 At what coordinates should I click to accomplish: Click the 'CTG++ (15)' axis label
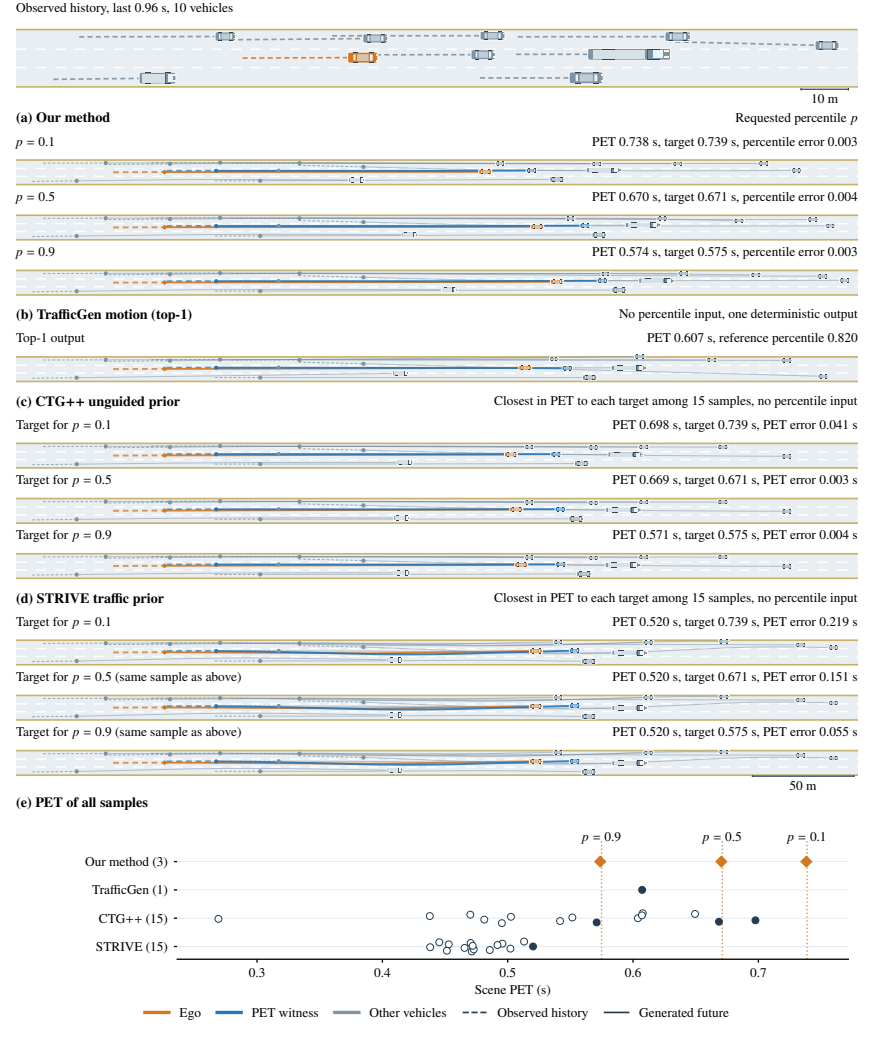133,919
